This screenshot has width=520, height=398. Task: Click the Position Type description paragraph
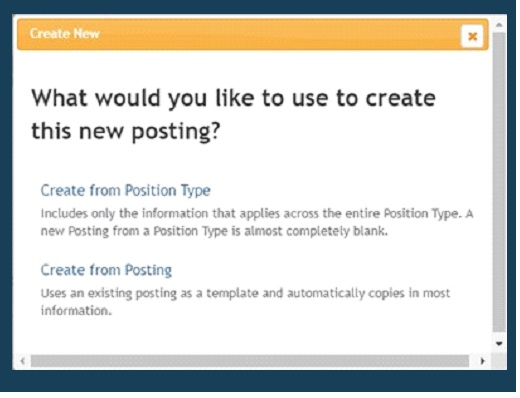(x=258, y=224)
